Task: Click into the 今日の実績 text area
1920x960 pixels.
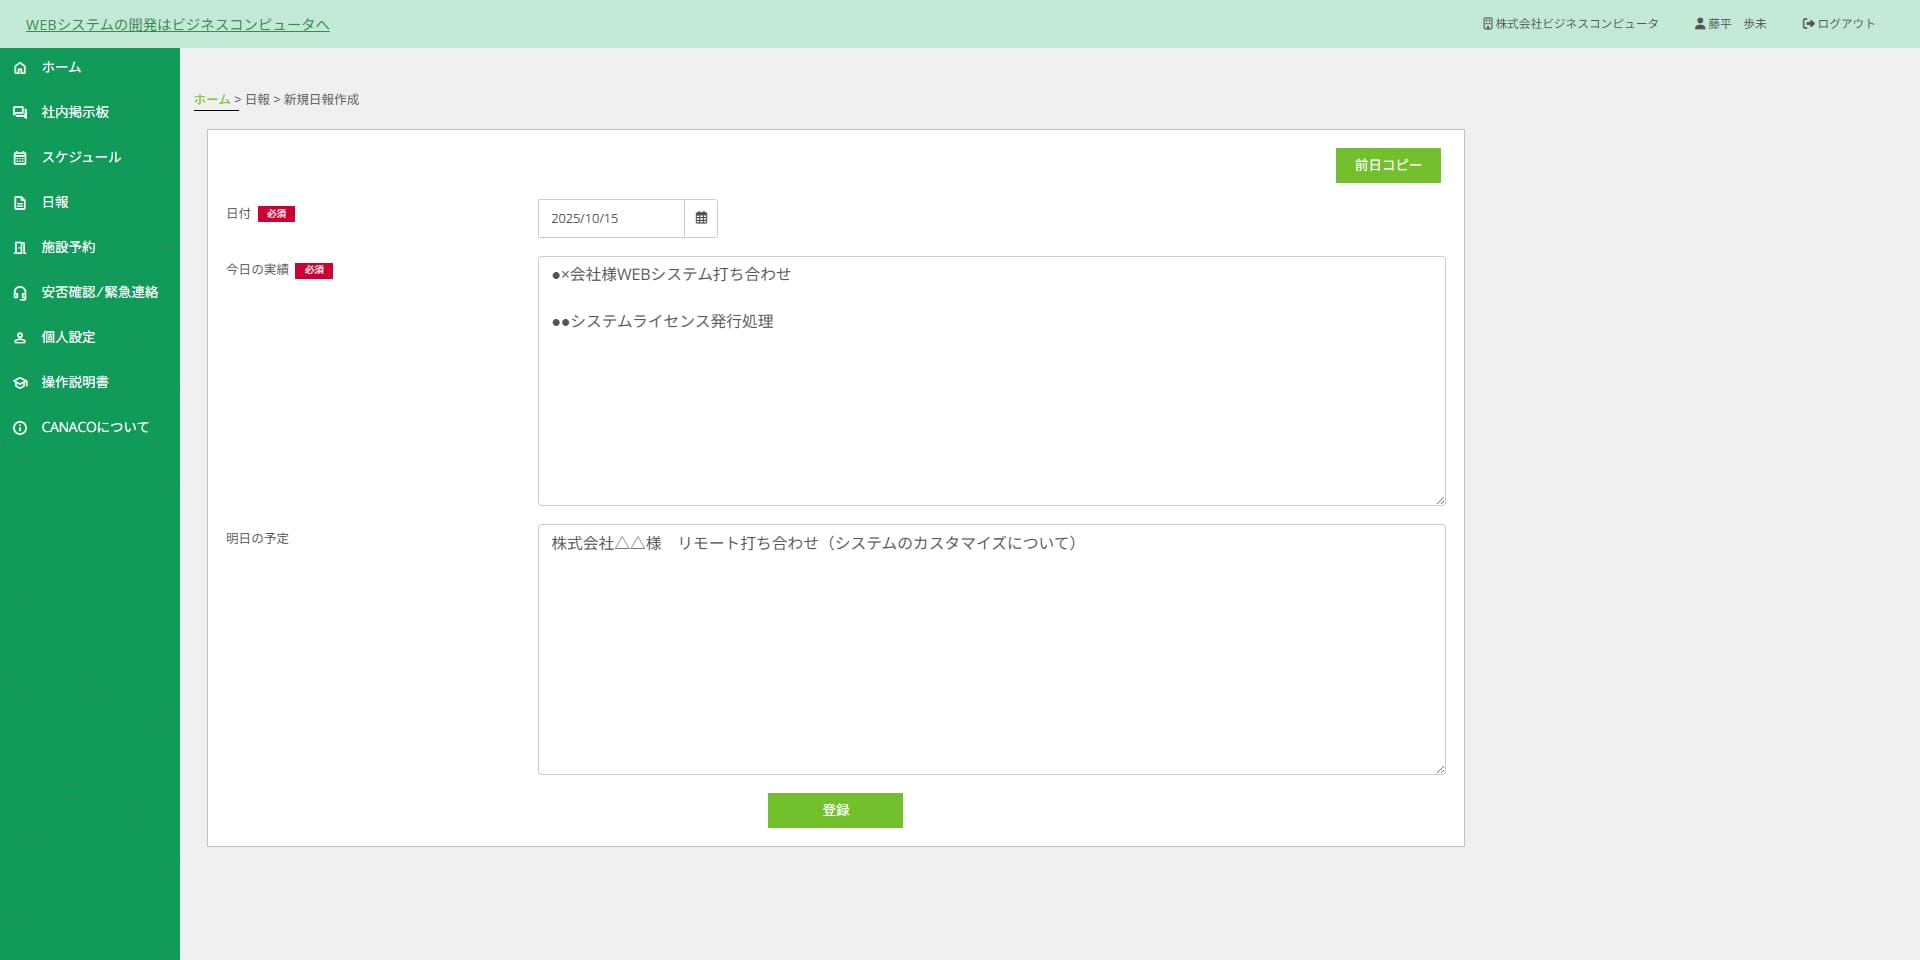Action: pos(990,400)
